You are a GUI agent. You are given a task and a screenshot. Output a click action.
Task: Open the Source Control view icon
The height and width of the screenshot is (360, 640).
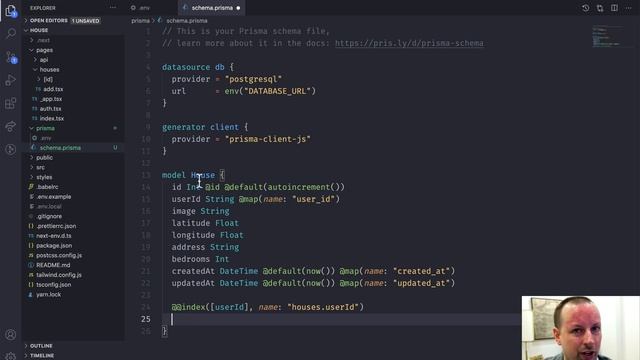[11, 57]
